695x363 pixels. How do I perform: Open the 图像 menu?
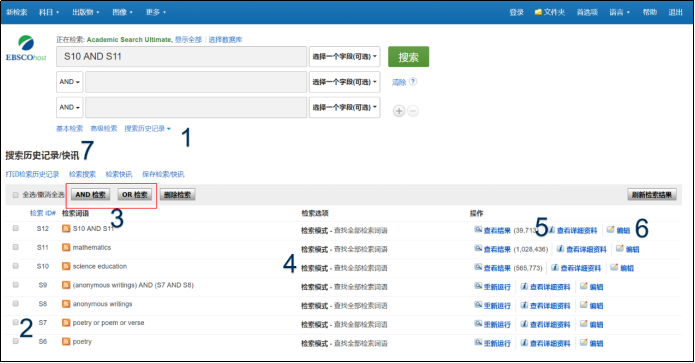click(x=122, y=12)
